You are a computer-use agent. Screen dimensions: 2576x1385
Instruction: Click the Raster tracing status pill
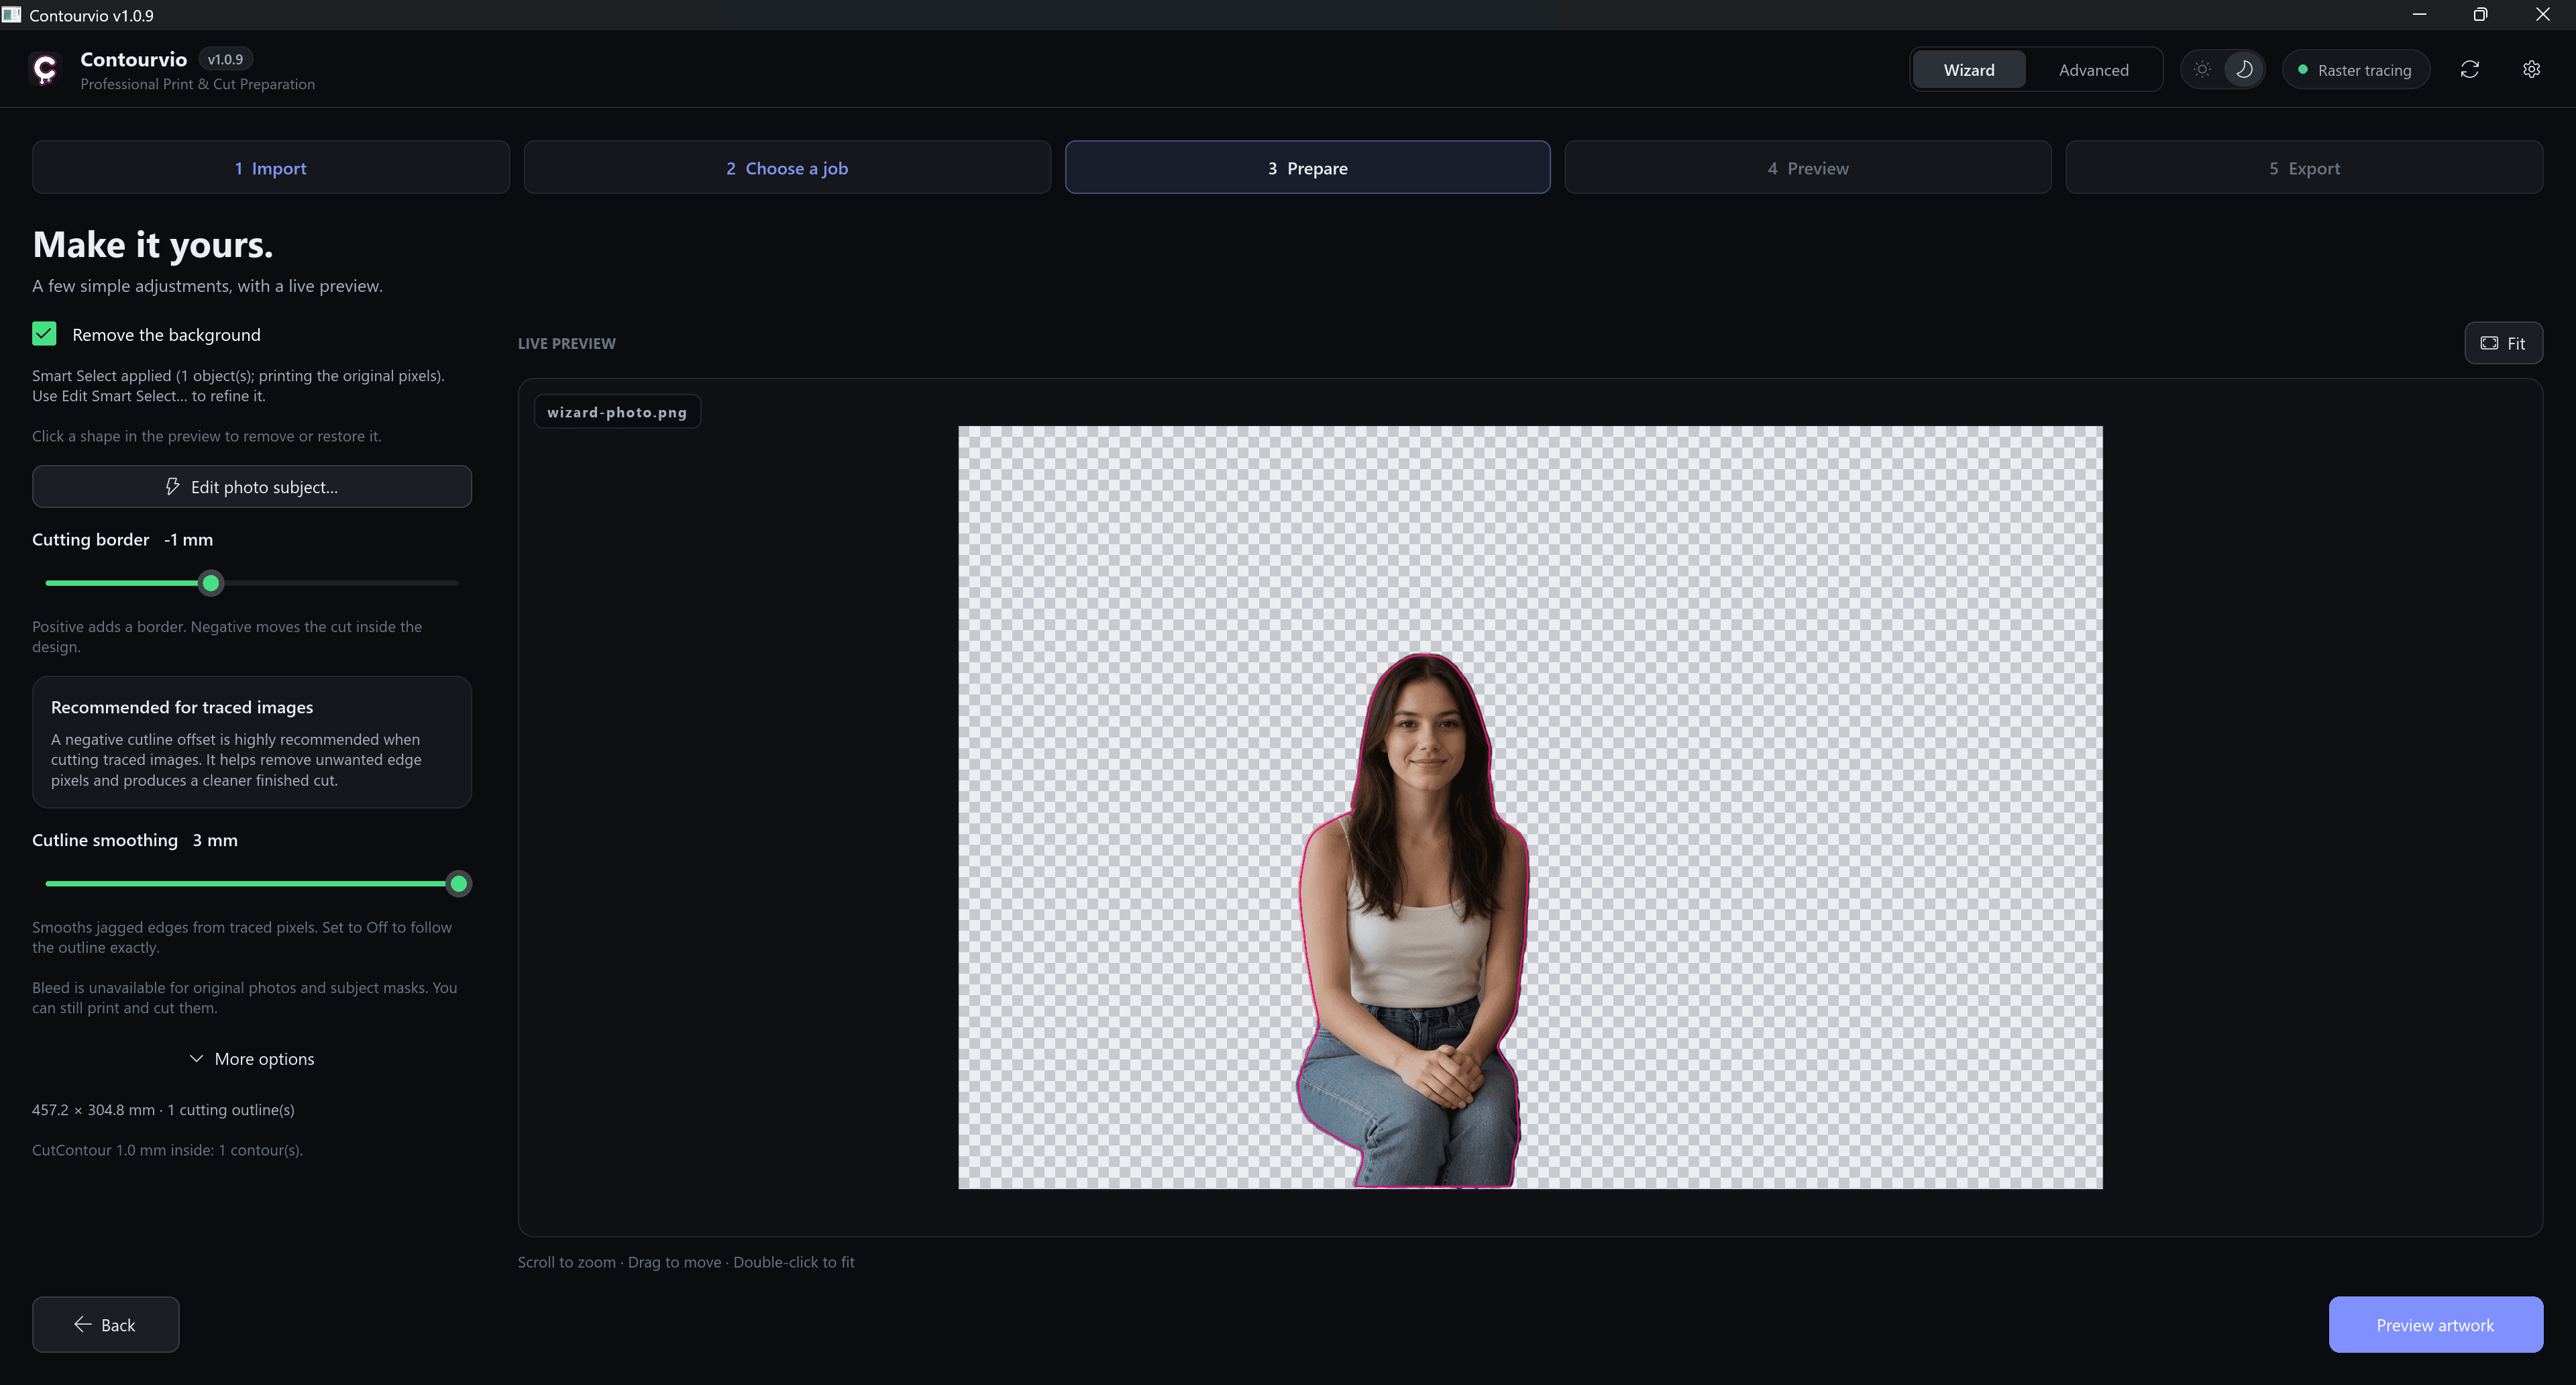[2355, 70]
